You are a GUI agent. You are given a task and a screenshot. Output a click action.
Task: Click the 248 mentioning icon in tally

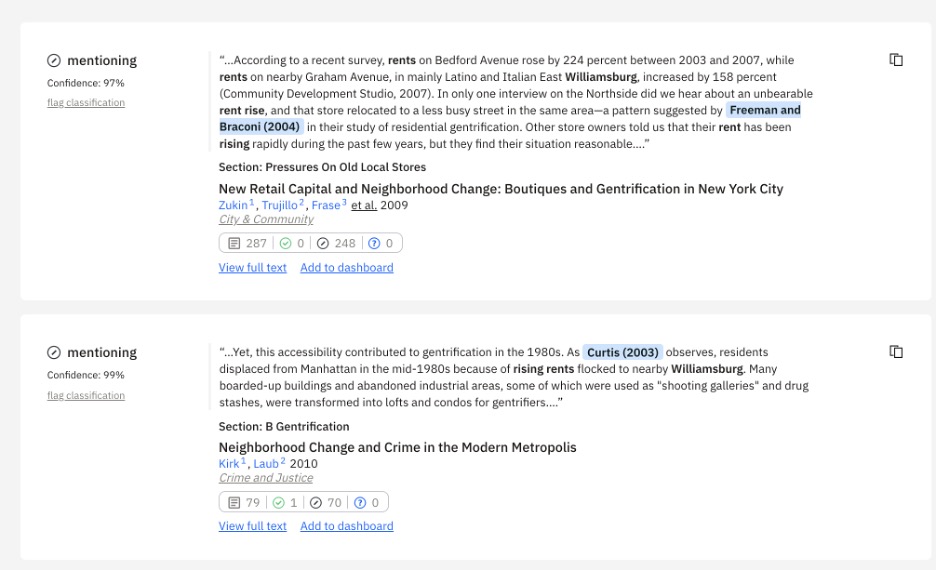point(323,243)
